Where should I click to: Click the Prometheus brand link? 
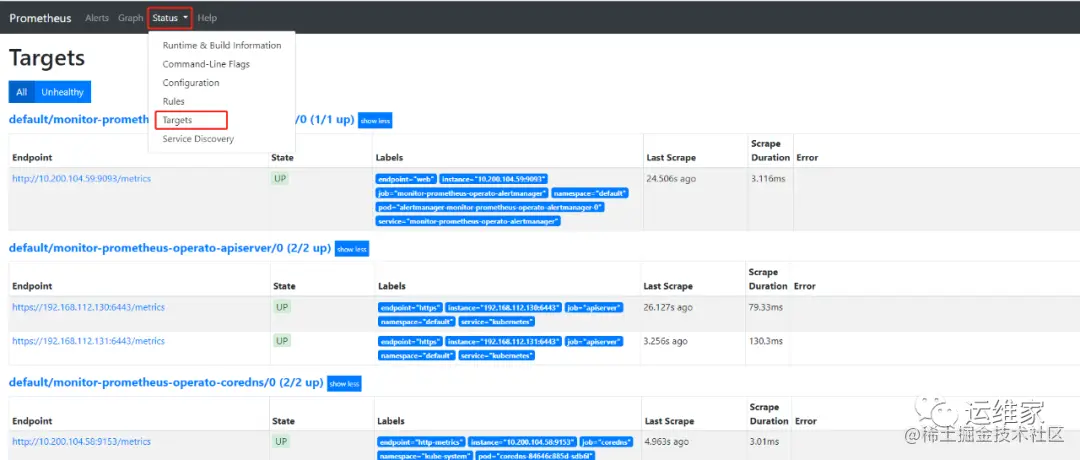tap(40, 18)
